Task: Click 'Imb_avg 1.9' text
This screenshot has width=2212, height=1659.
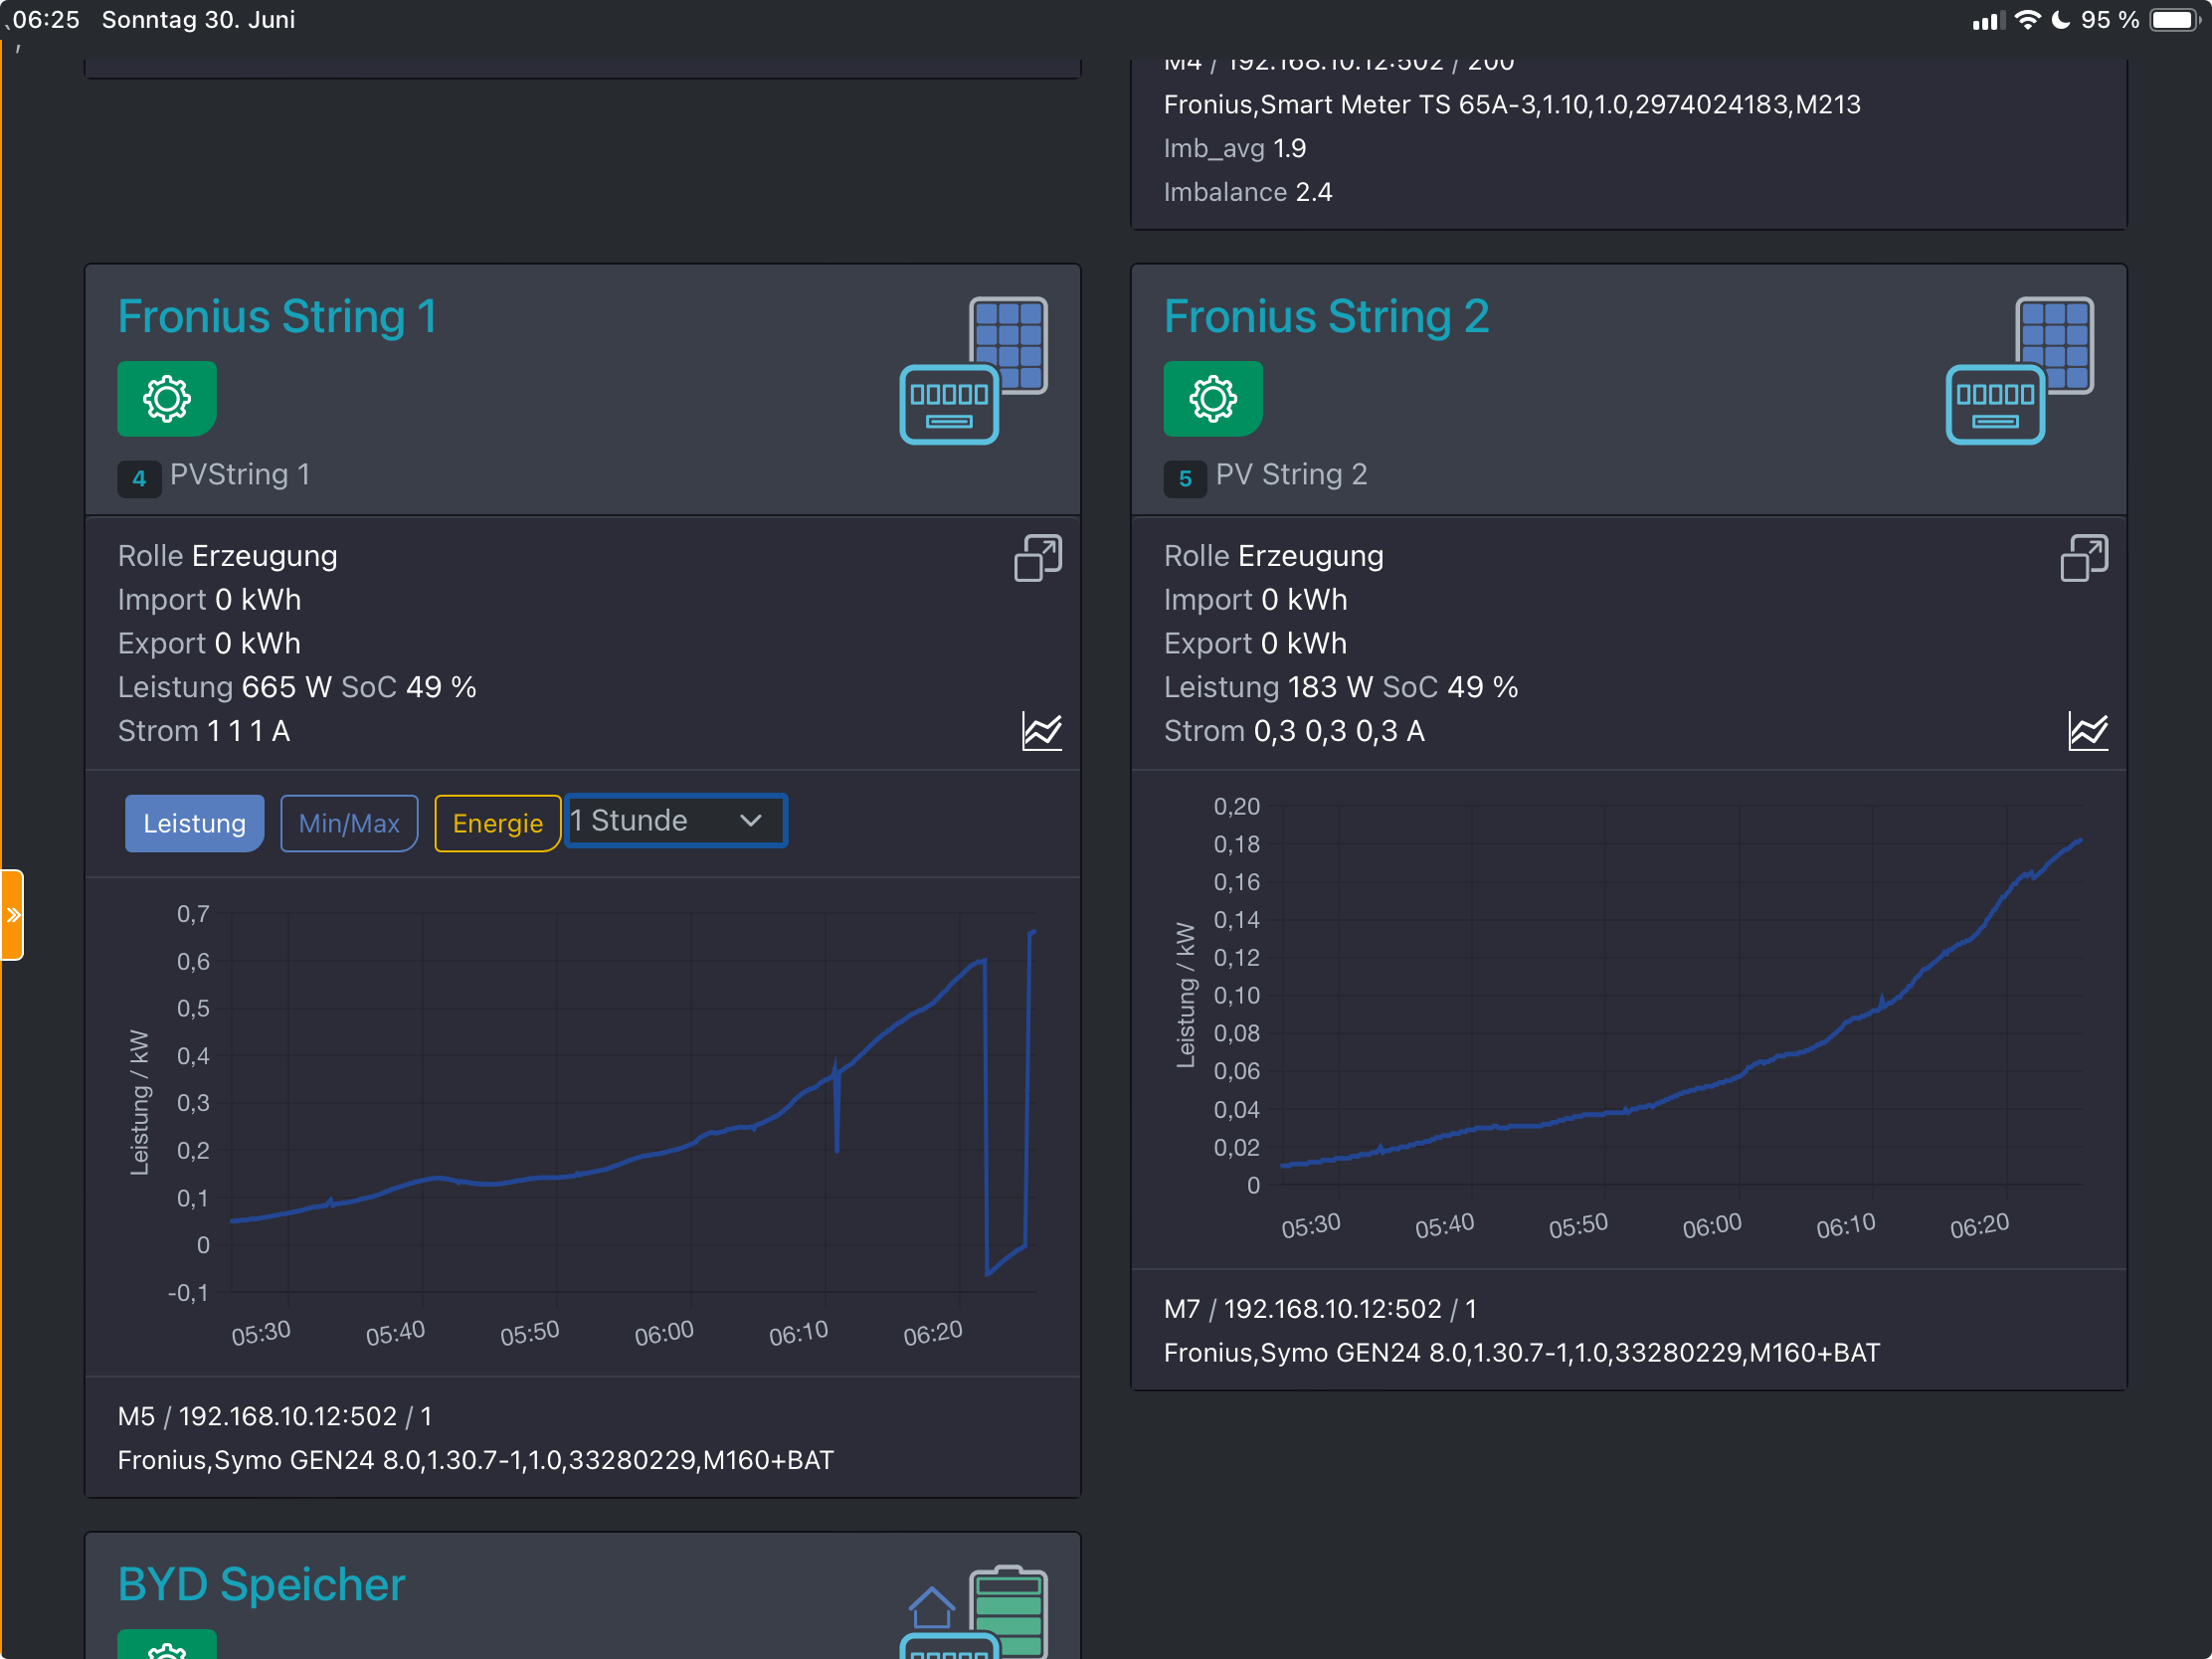Action: [x=1235, y=148]
